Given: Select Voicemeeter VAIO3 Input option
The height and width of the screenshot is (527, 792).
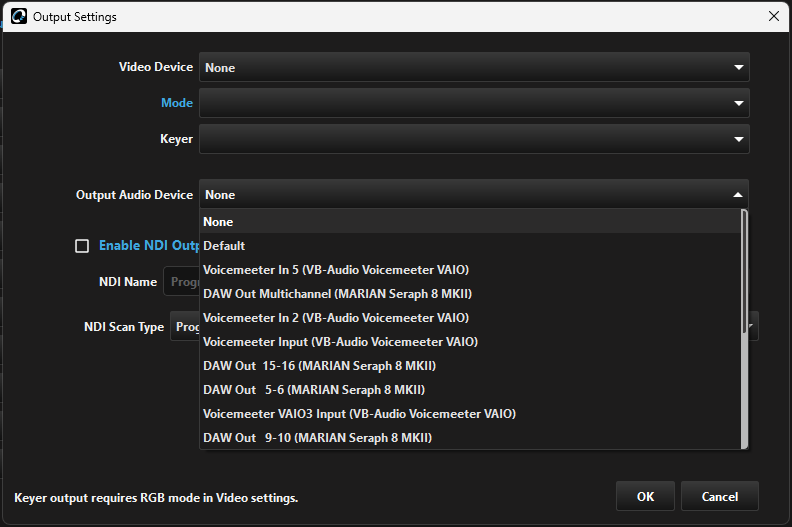Looking at the screenshot, I should (x=470, y=414).
